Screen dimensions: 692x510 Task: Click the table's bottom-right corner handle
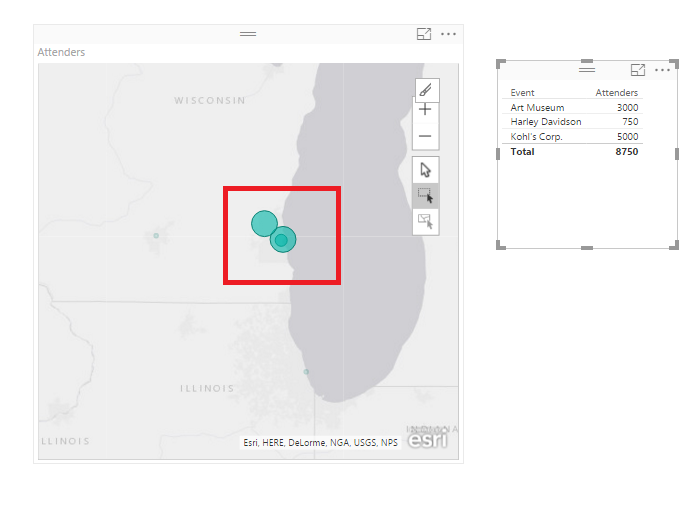point(674,245)
